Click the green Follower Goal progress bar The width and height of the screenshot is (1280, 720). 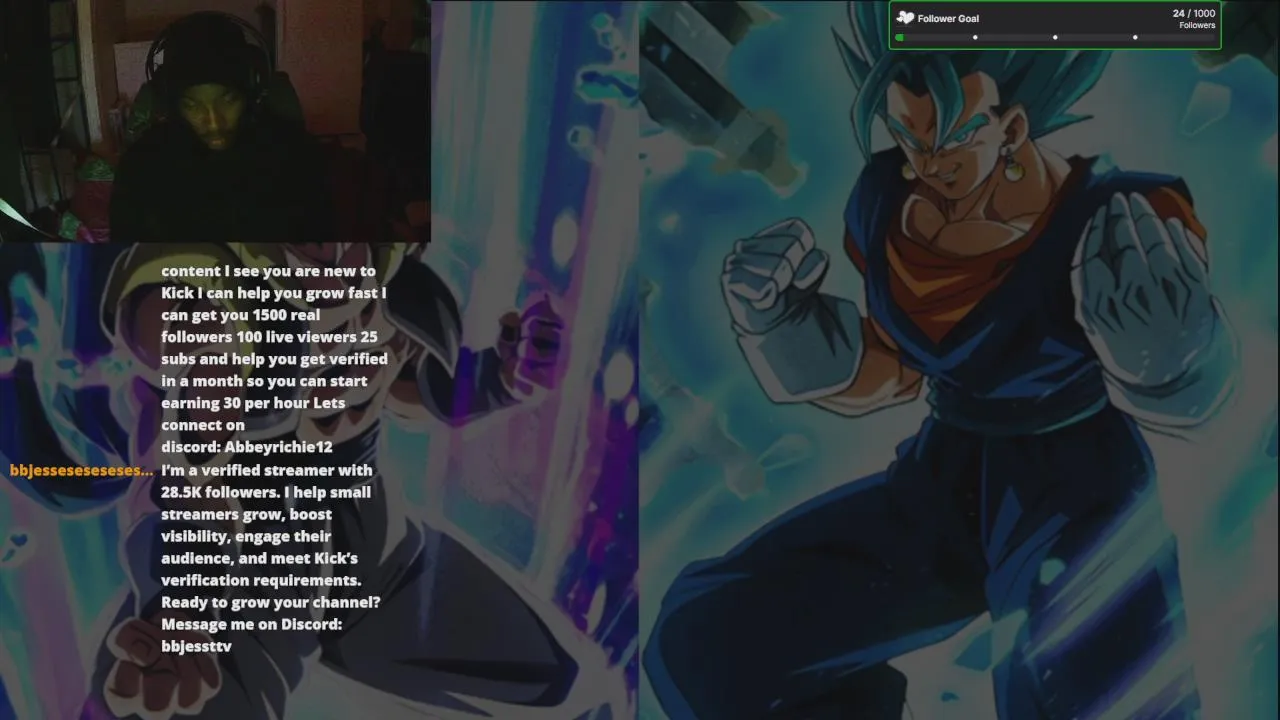click(1055, 38)
